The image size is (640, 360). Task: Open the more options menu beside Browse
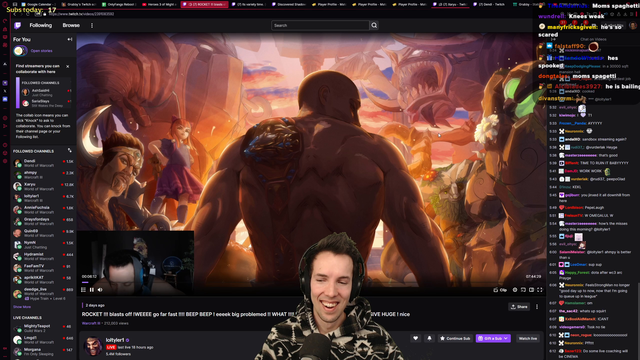pyautogui.click(x=92, y=25)
